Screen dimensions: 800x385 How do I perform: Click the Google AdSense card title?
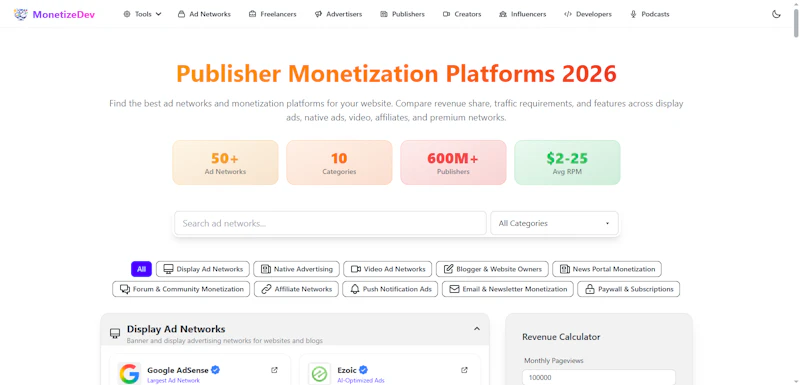pos(179,370)
